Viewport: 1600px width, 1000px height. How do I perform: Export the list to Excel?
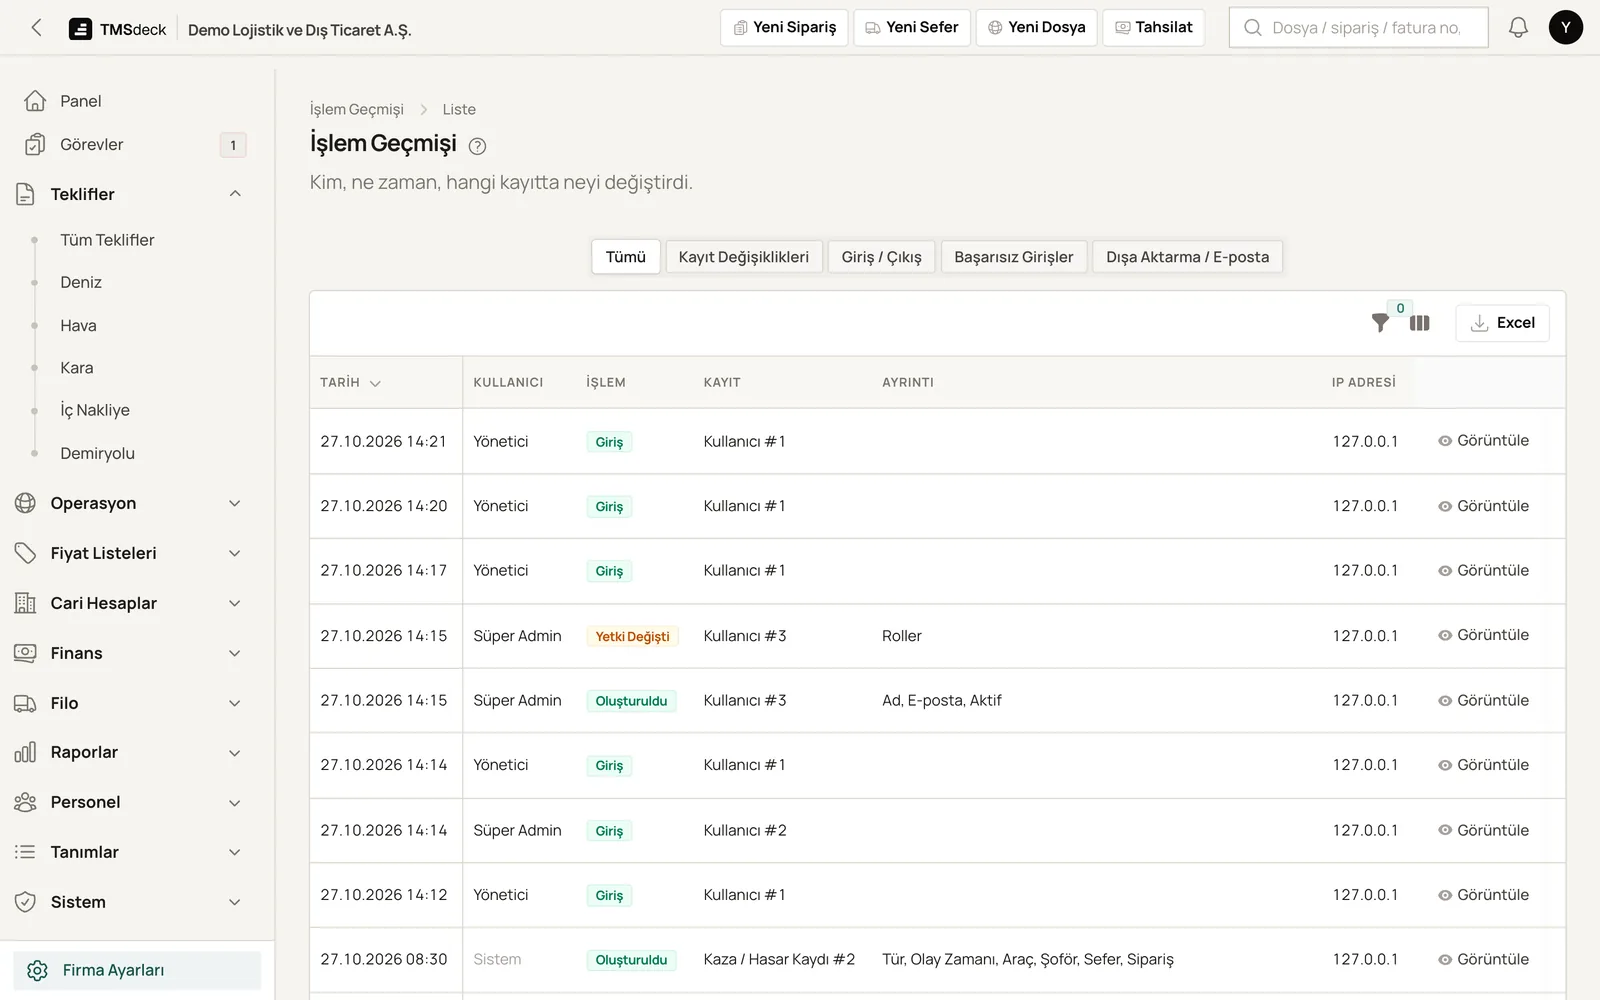[1503, 323]
